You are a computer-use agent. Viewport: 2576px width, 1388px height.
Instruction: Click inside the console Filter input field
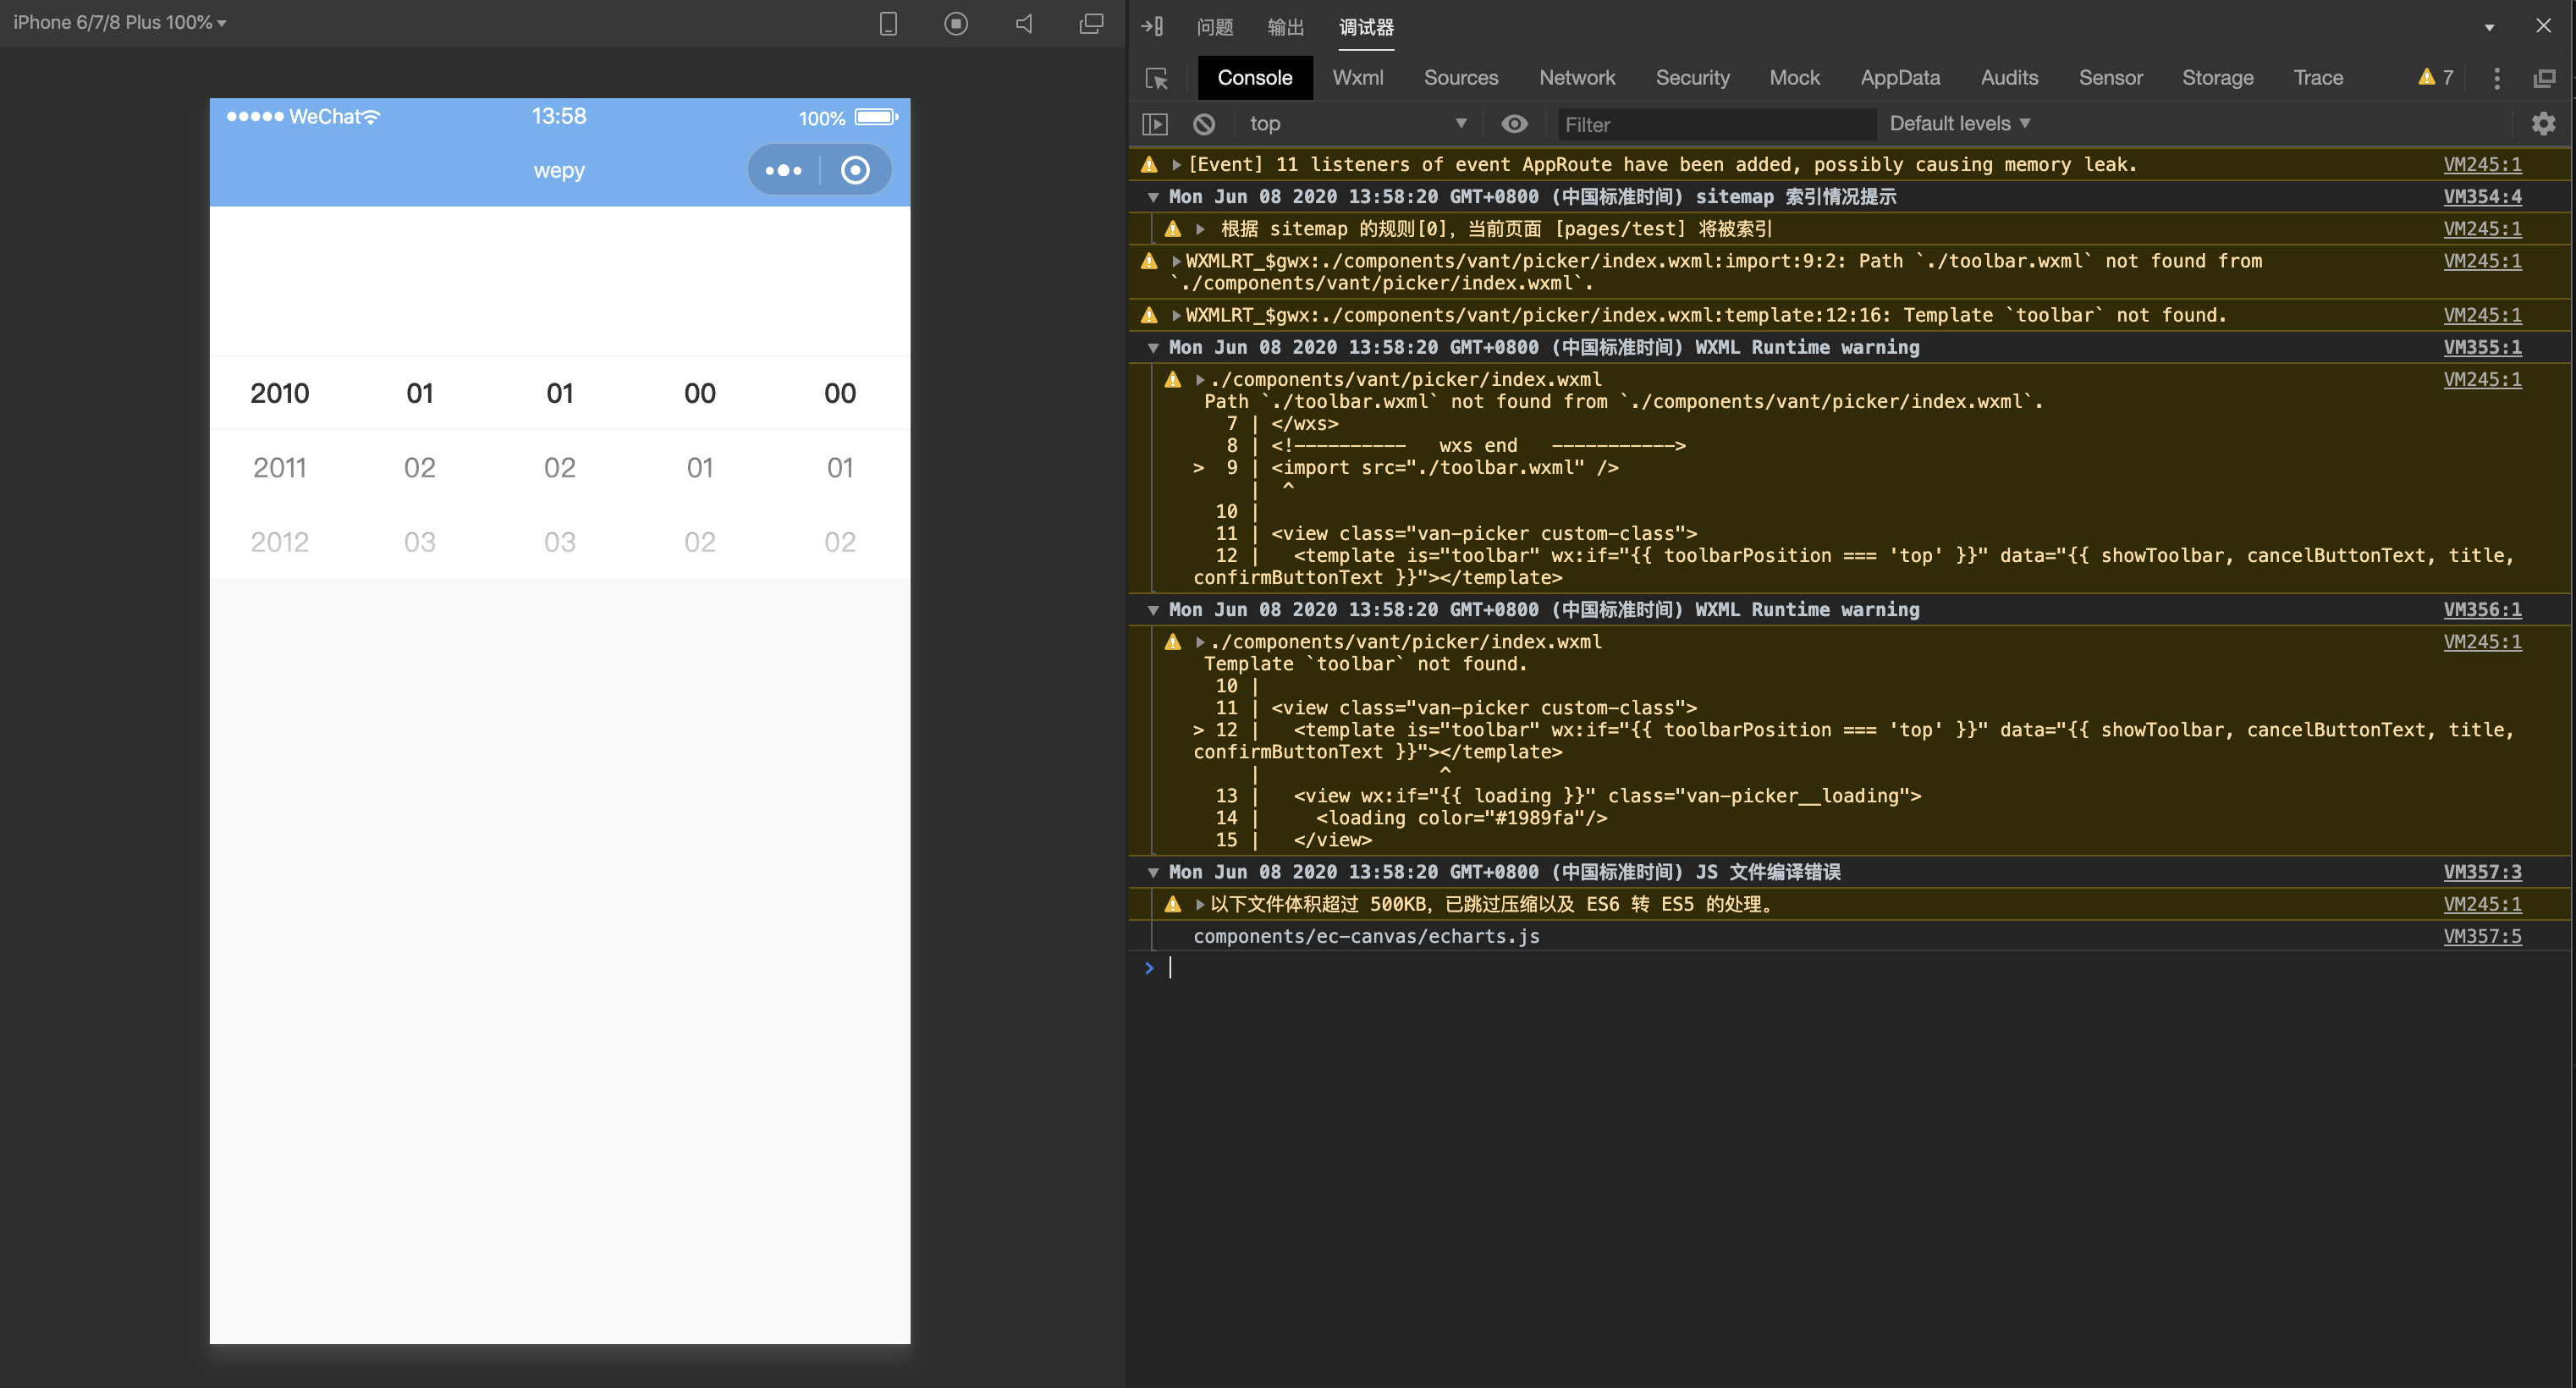[1715, 123]
